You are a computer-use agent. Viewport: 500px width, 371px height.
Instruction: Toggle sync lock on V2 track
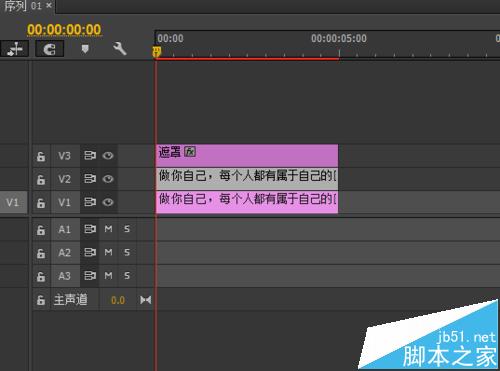tap(90, 179)
